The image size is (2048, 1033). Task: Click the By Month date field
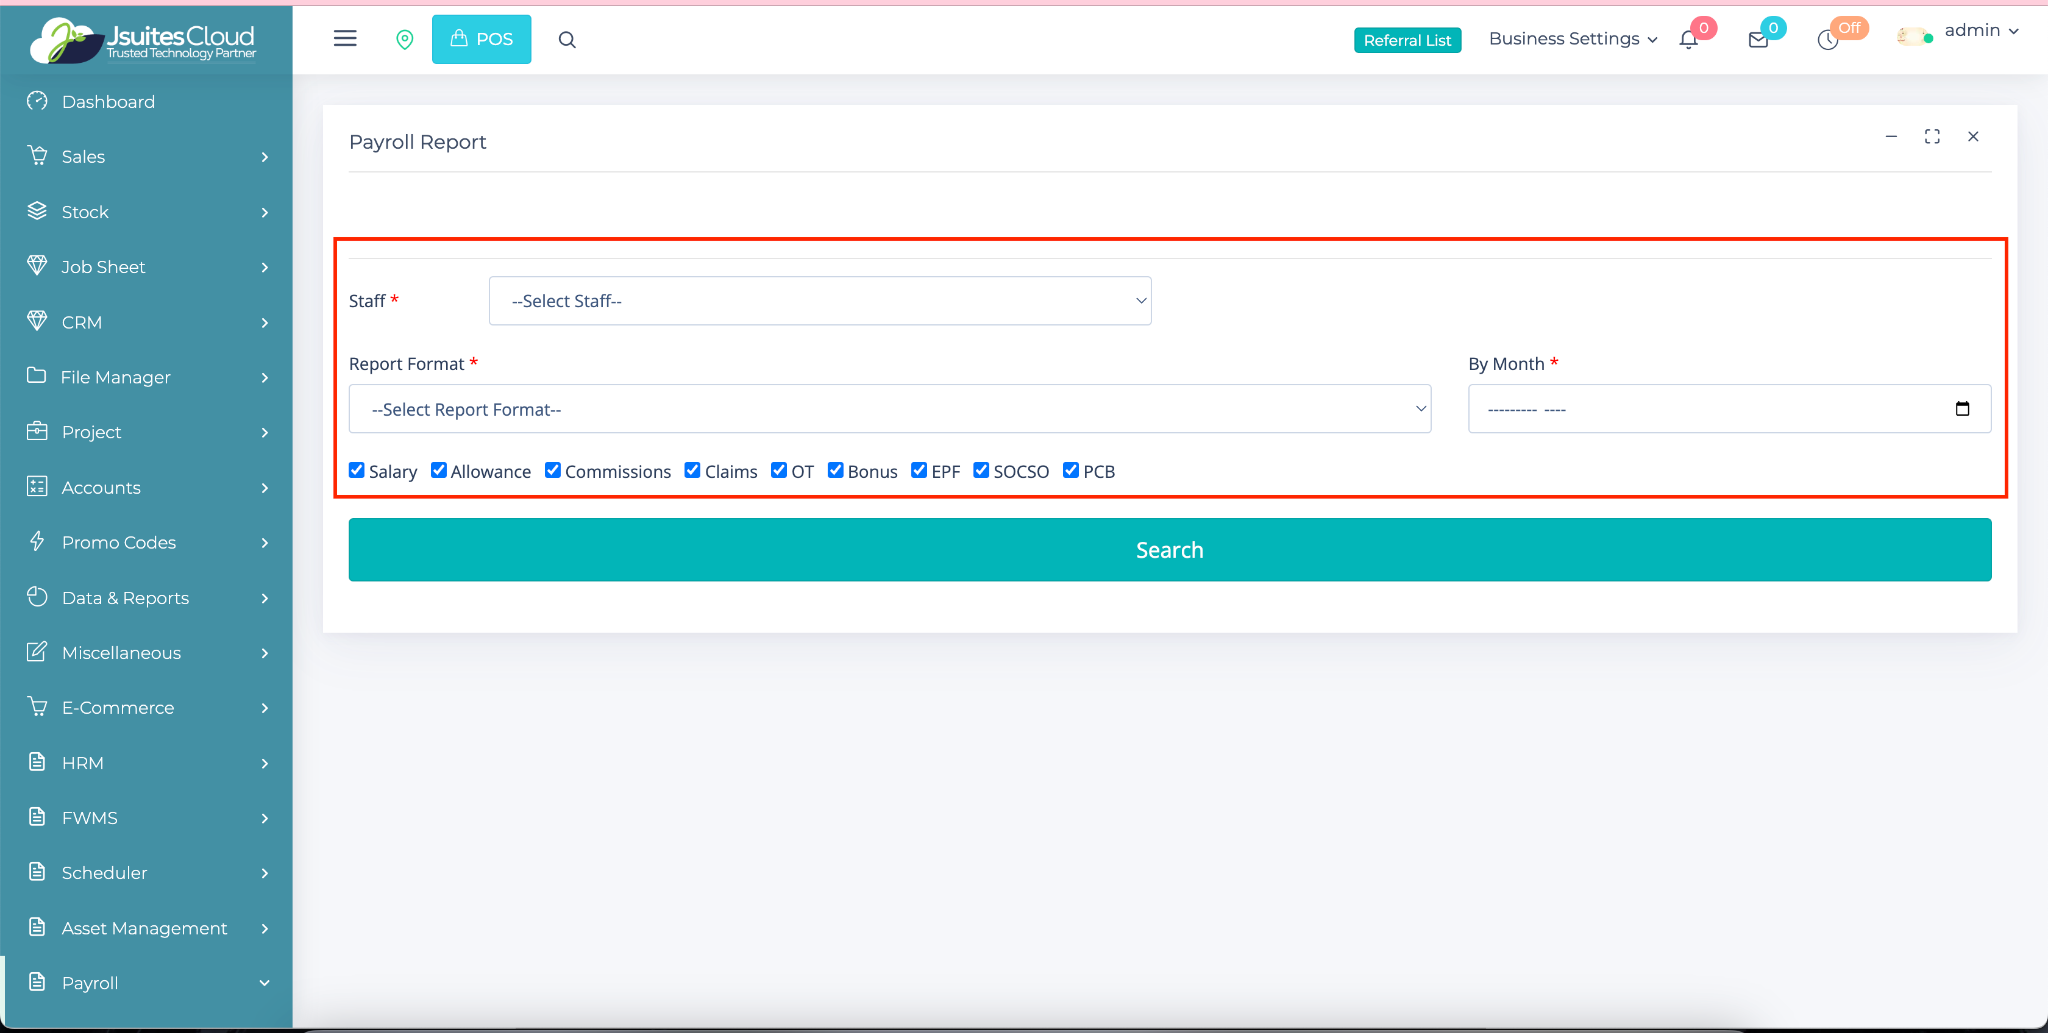pyautogui.click(x=1700, y=409)
